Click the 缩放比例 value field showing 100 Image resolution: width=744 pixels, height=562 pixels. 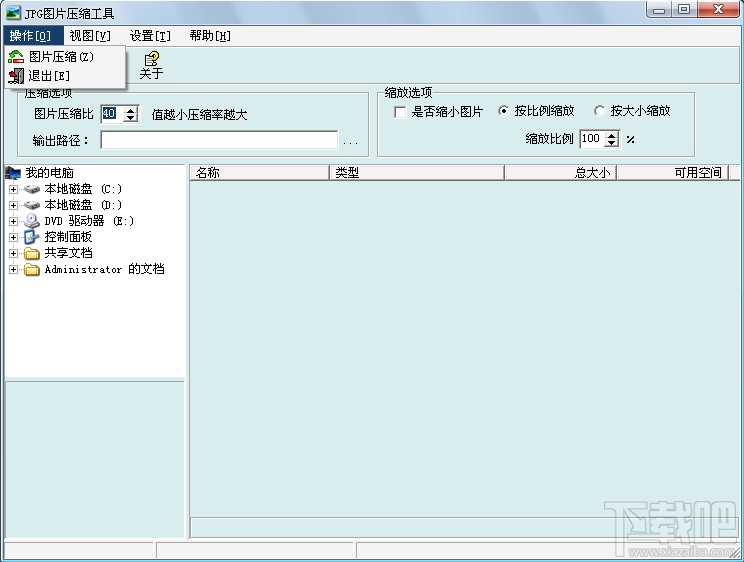tap(593, 139)
